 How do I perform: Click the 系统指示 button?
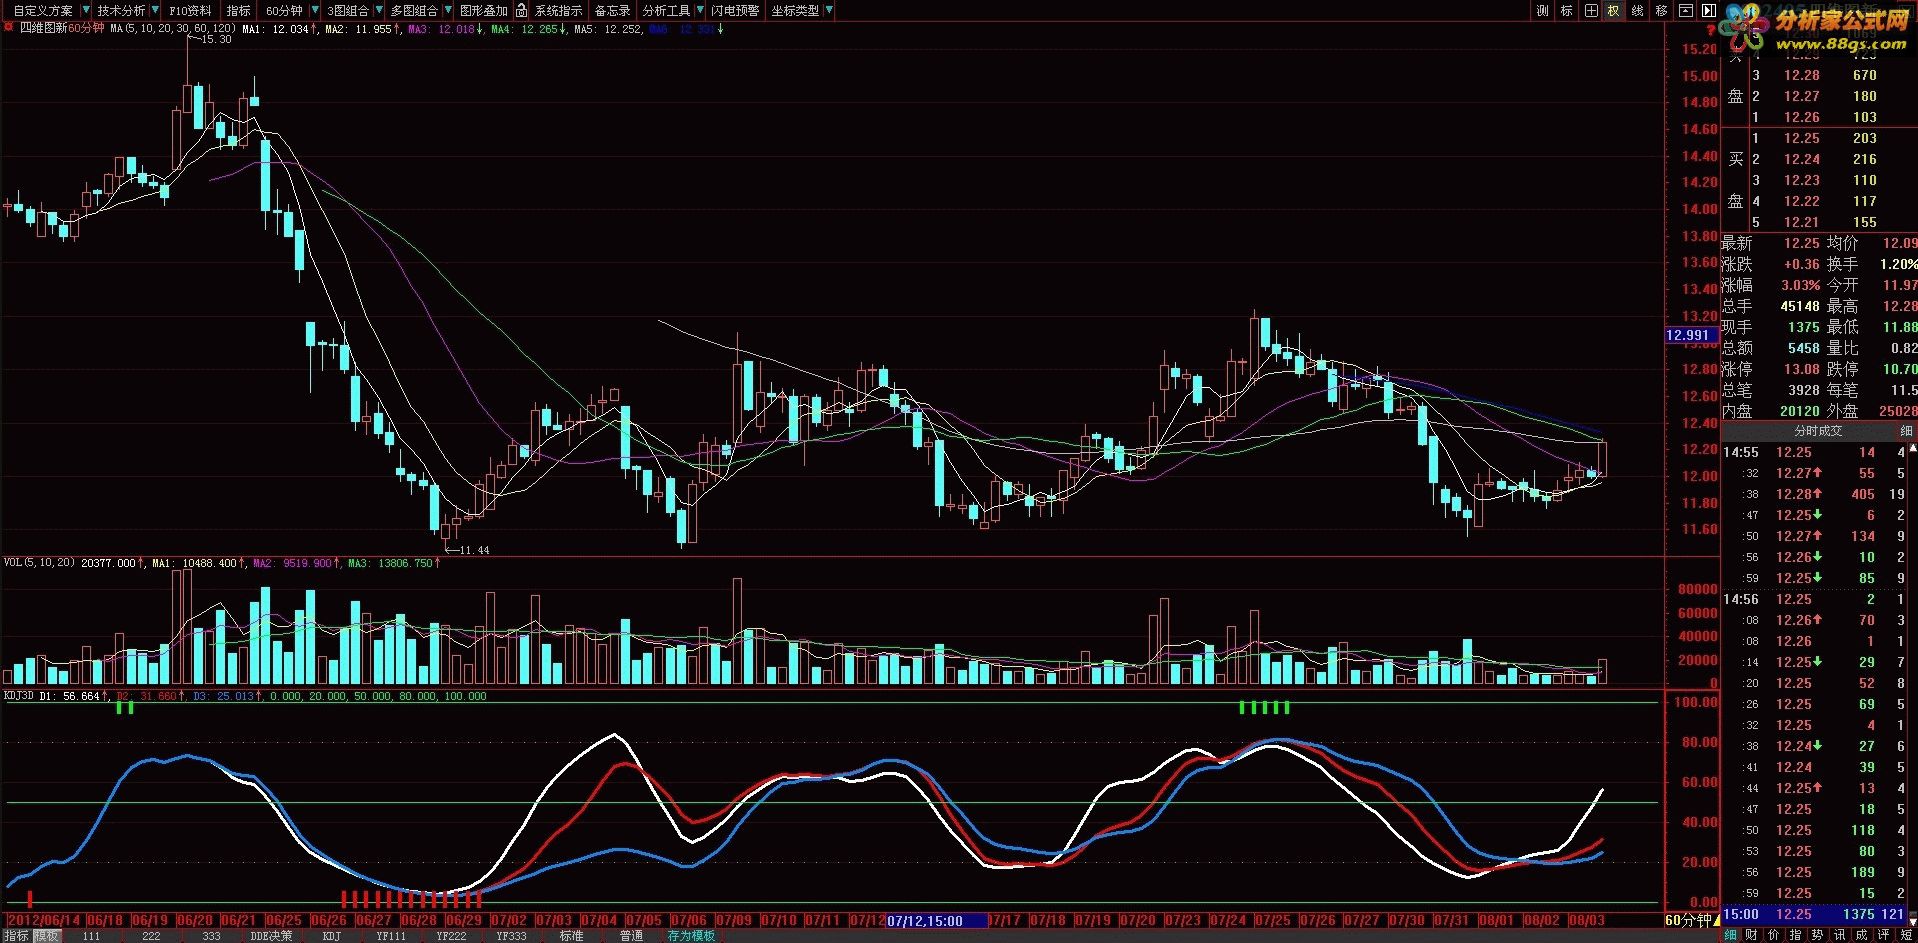pyautogui.click(x=558, y=10)
